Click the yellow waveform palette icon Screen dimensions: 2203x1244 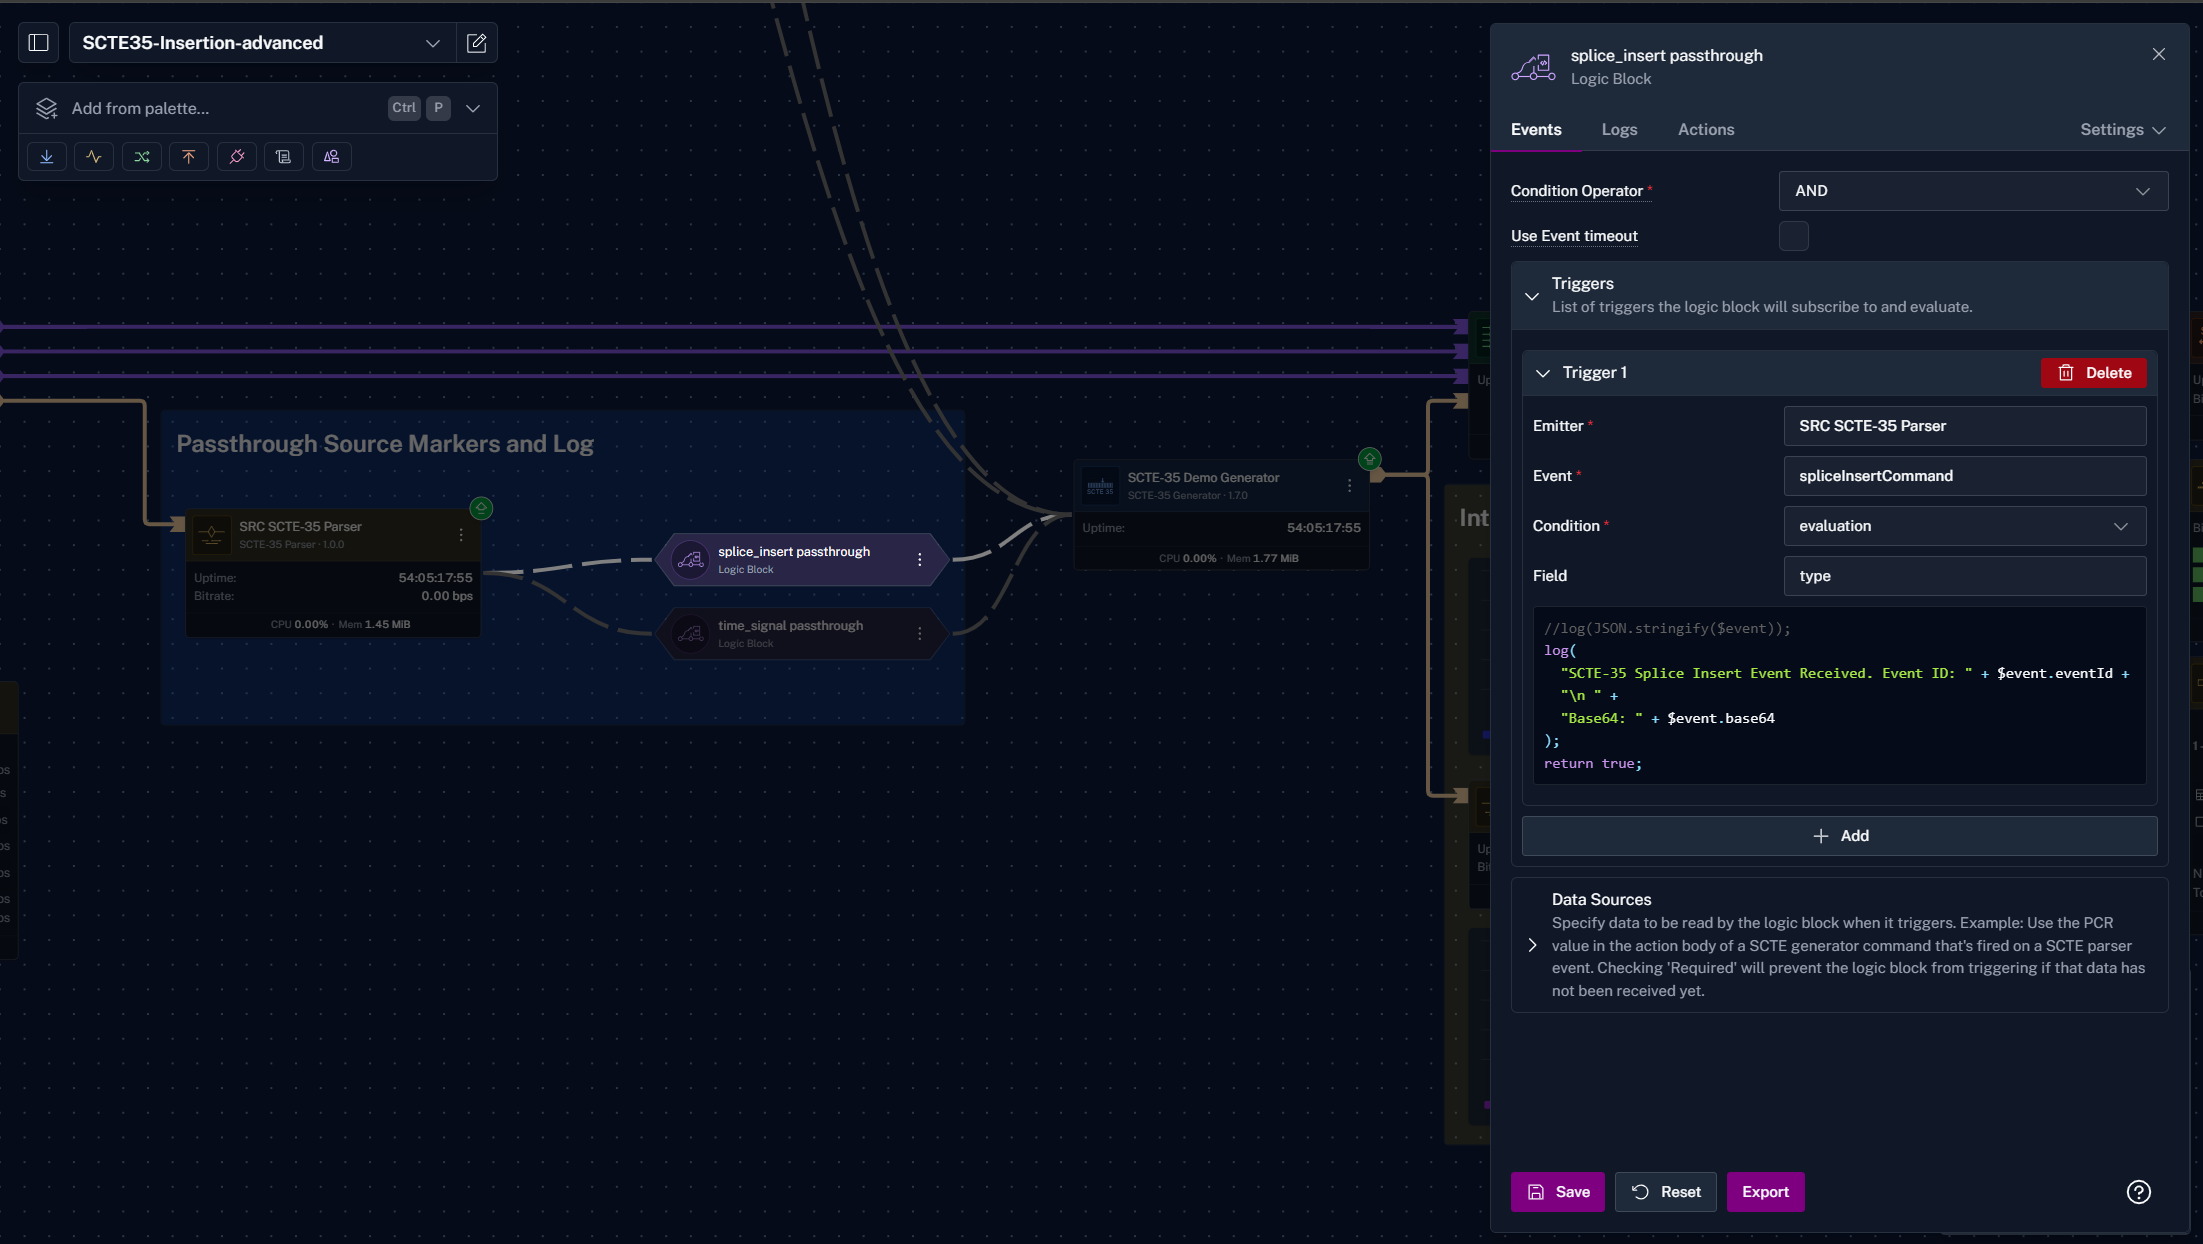pyautogui.click(x=94, y=157)
